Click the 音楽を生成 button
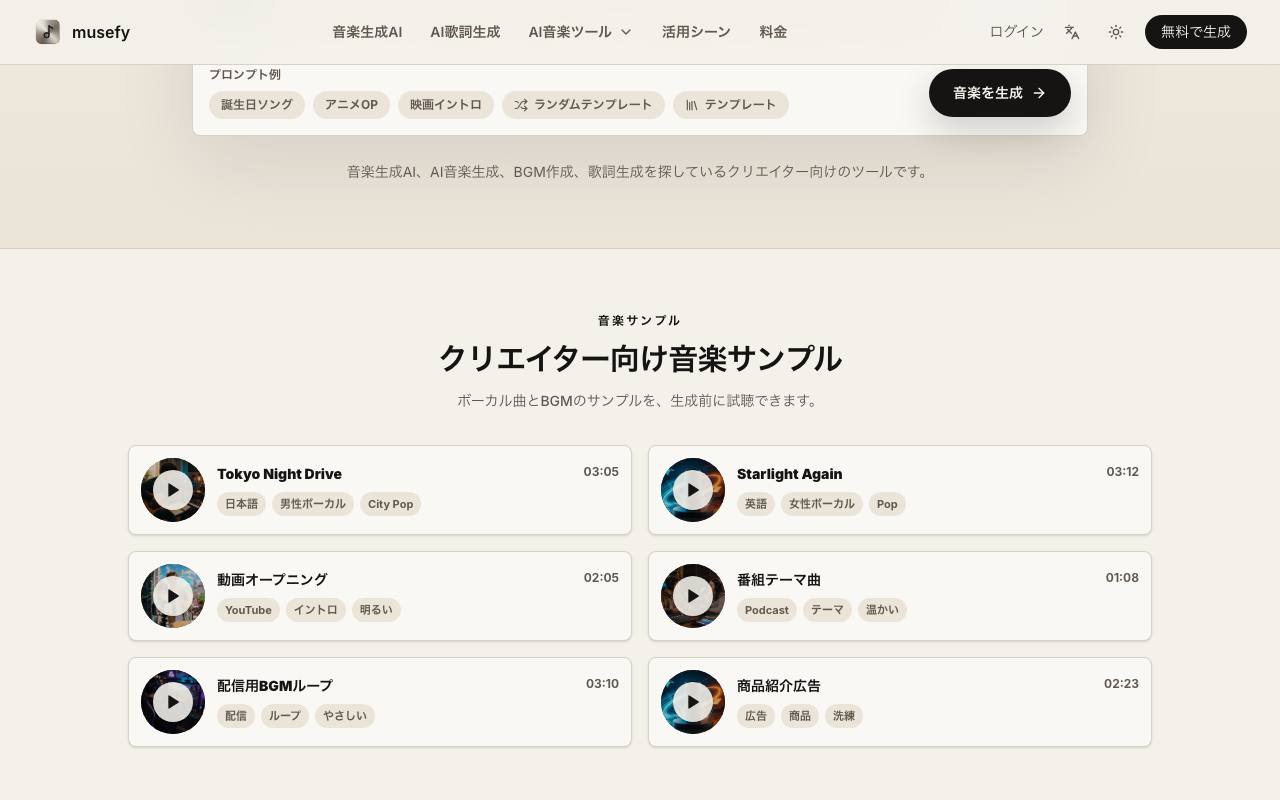The width and height of the screenshot is (1280, 800). [x=1000, y=93]
